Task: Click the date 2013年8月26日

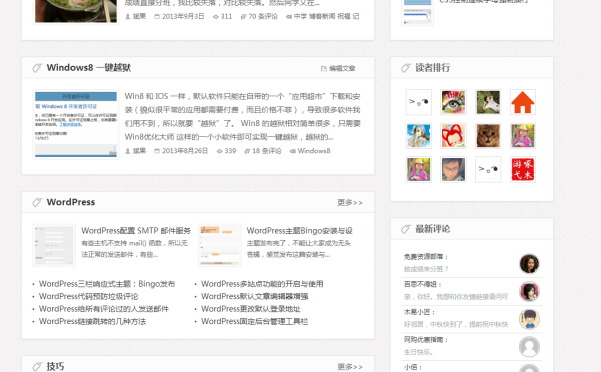Action: pyautogui.click(x=185, y=151)
